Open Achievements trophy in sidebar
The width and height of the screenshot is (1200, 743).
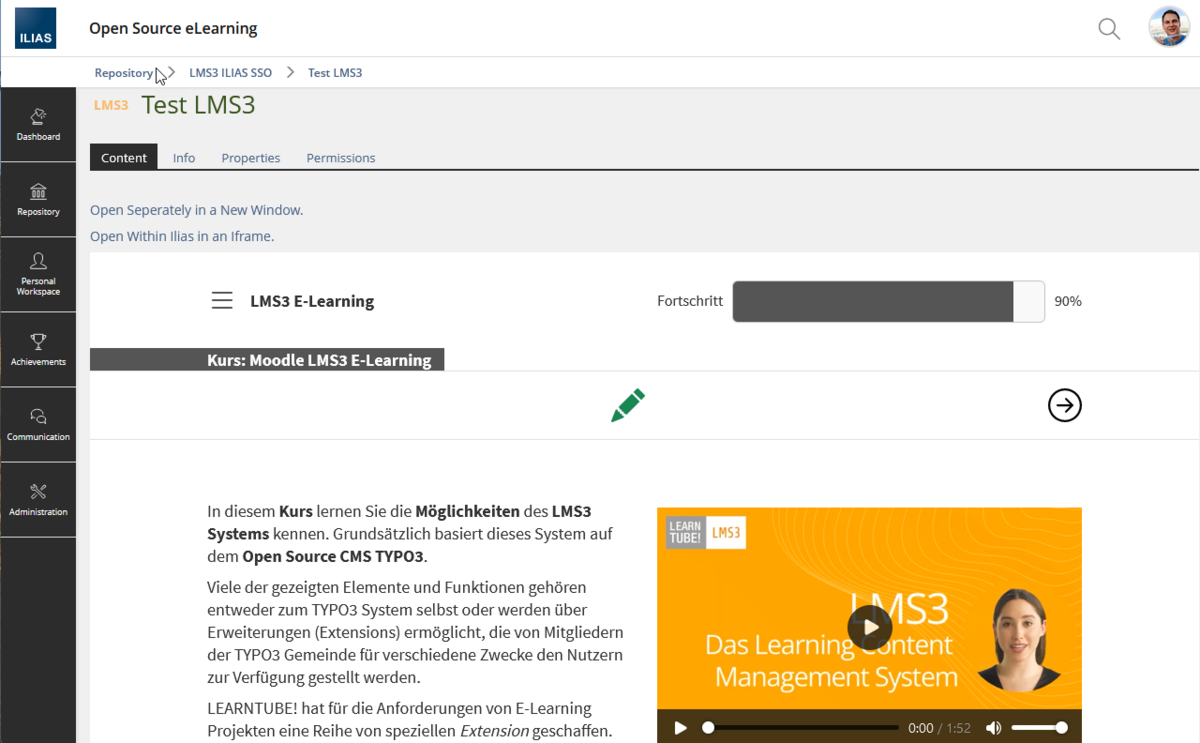[38, 350]
